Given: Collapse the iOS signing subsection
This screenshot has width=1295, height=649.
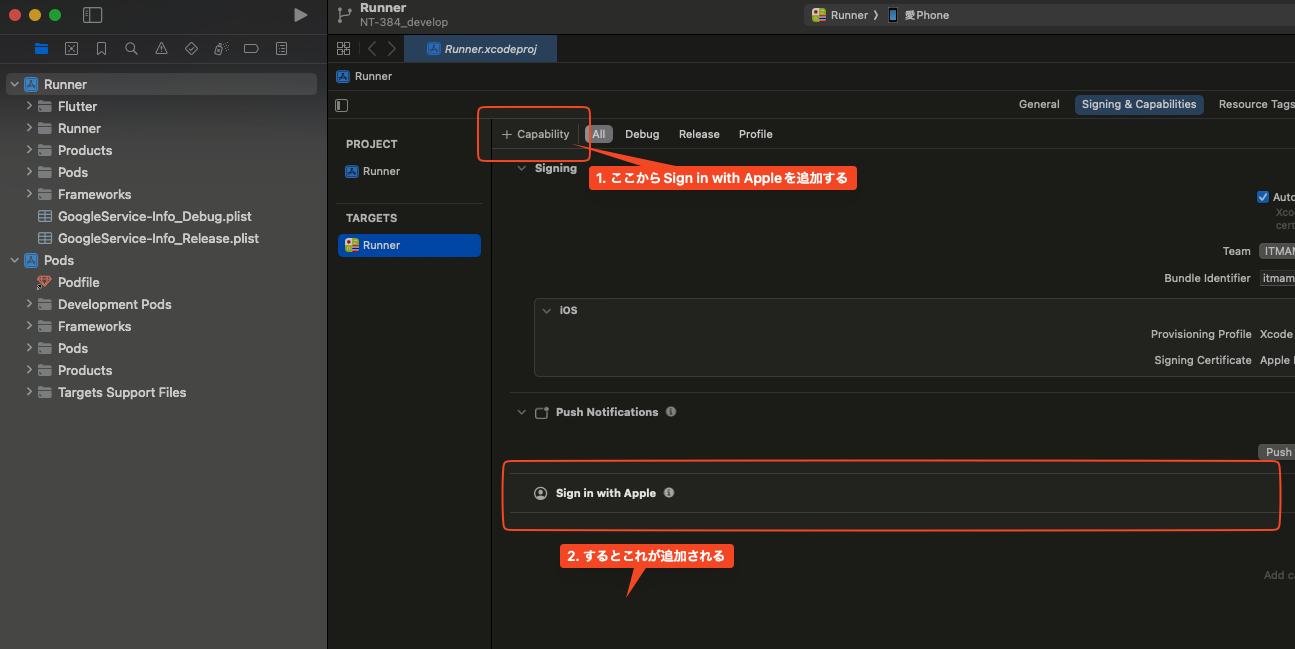Looking at the screenshot, I should tap(546, 310).
